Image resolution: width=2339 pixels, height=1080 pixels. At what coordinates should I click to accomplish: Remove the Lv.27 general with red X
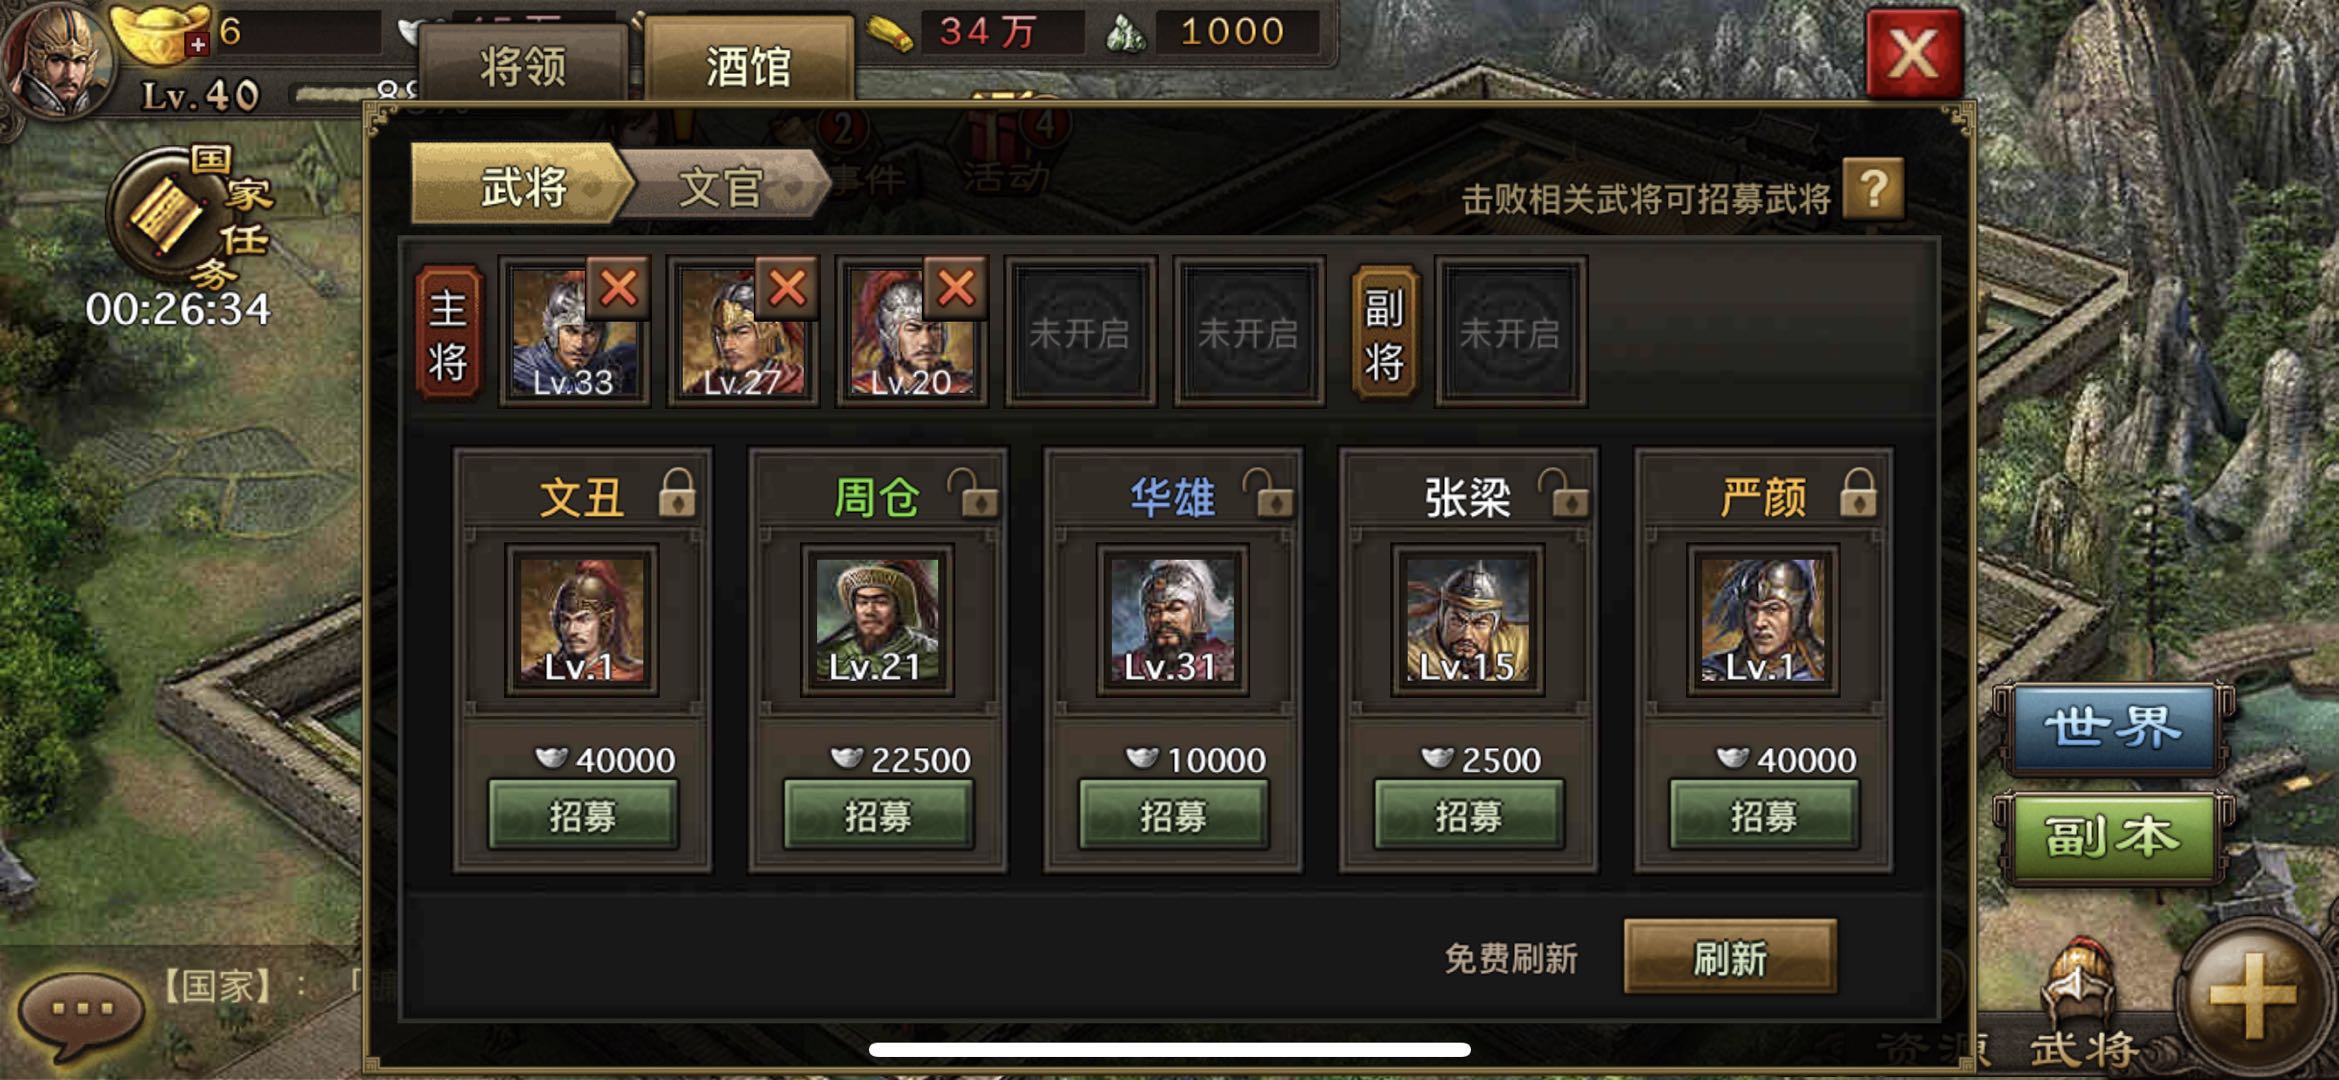pyautogui.click(x=787, y=289)
